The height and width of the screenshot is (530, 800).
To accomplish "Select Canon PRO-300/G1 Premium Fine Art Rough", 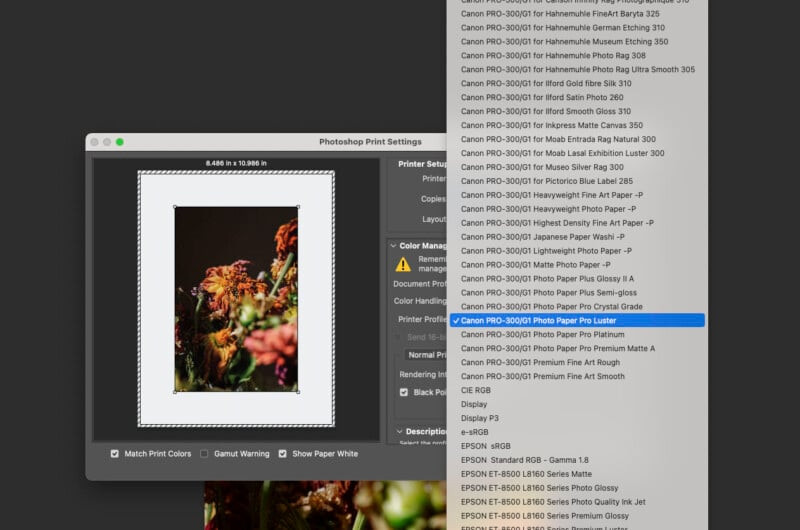I will click(577, 362).
